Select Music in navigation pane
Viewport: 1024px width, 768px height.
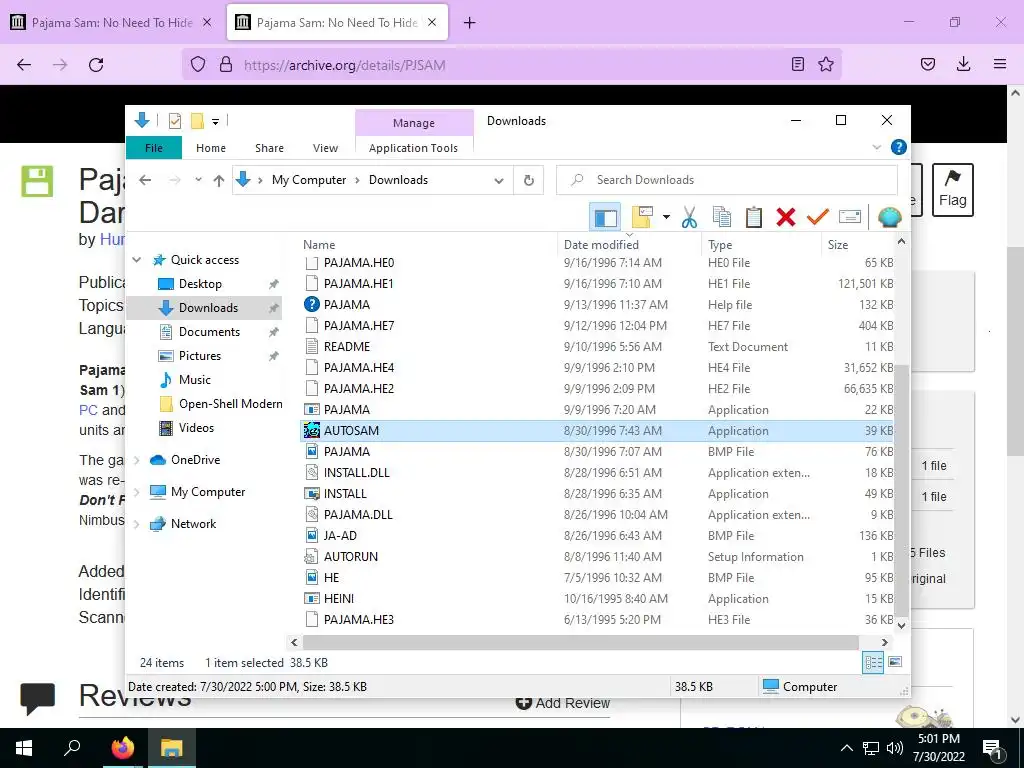(195, 380)
